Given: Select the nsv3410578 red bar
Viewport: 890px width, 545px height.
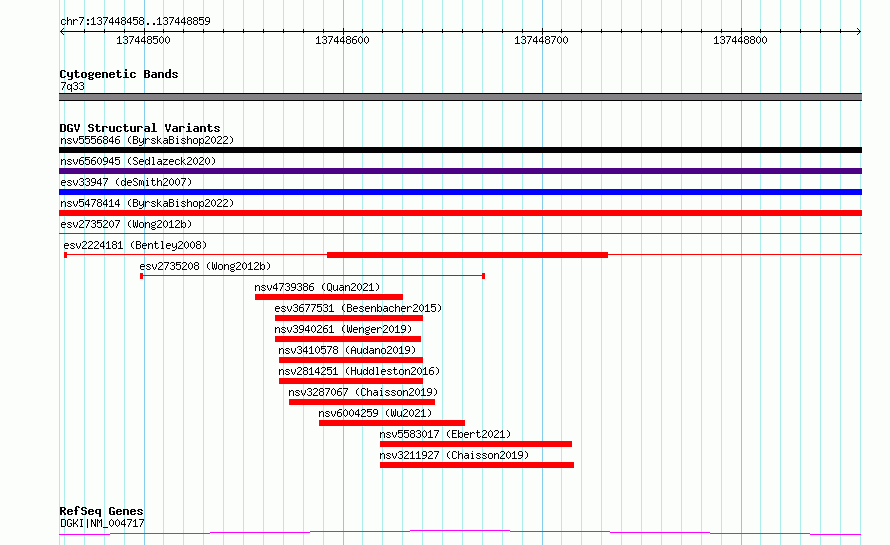Looking at the screenshot, I should [351, 360].
